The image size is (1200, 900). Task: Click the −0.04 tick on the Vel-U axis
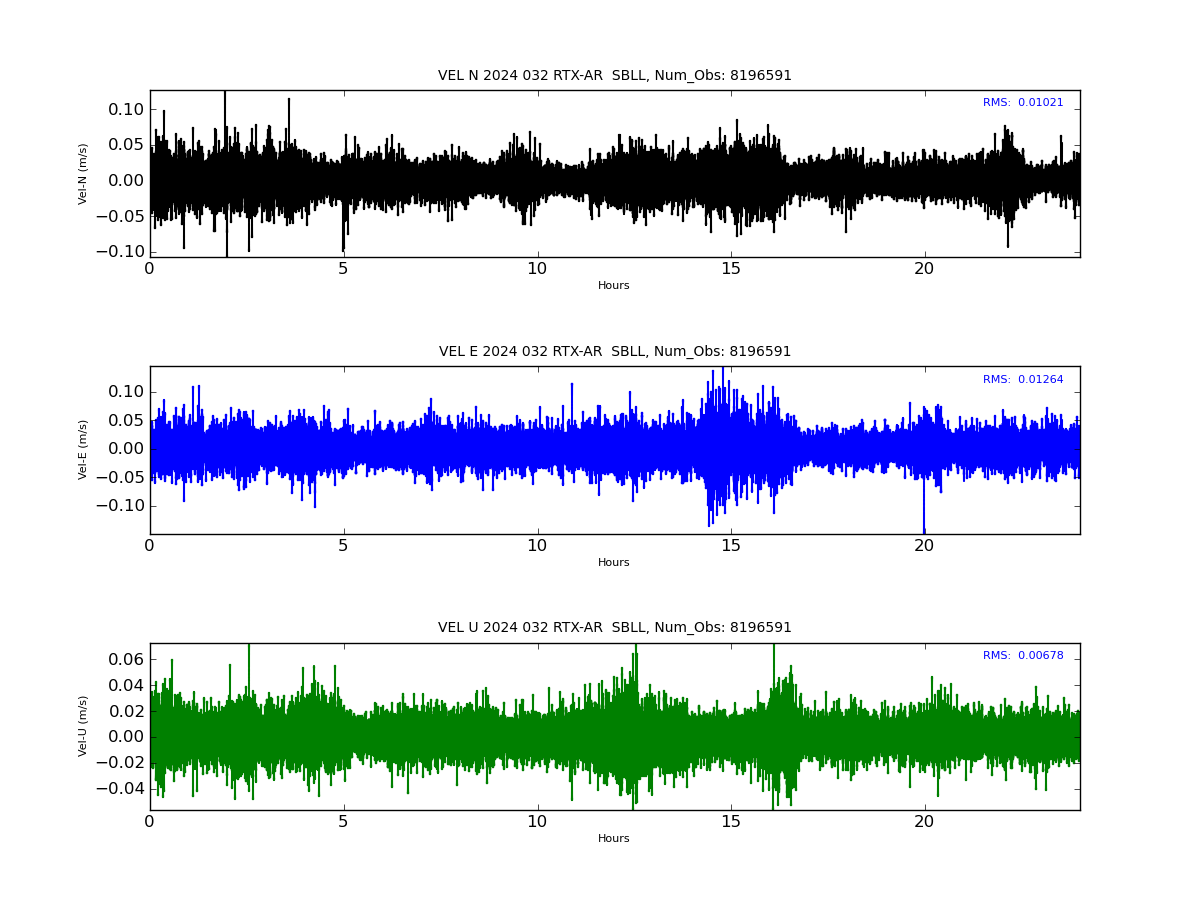tap(121, 789)
